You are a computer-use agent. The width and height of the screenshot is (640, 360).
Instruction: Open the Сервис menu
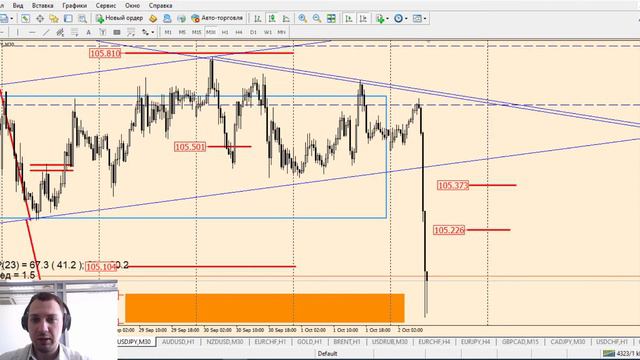(106, 6)
